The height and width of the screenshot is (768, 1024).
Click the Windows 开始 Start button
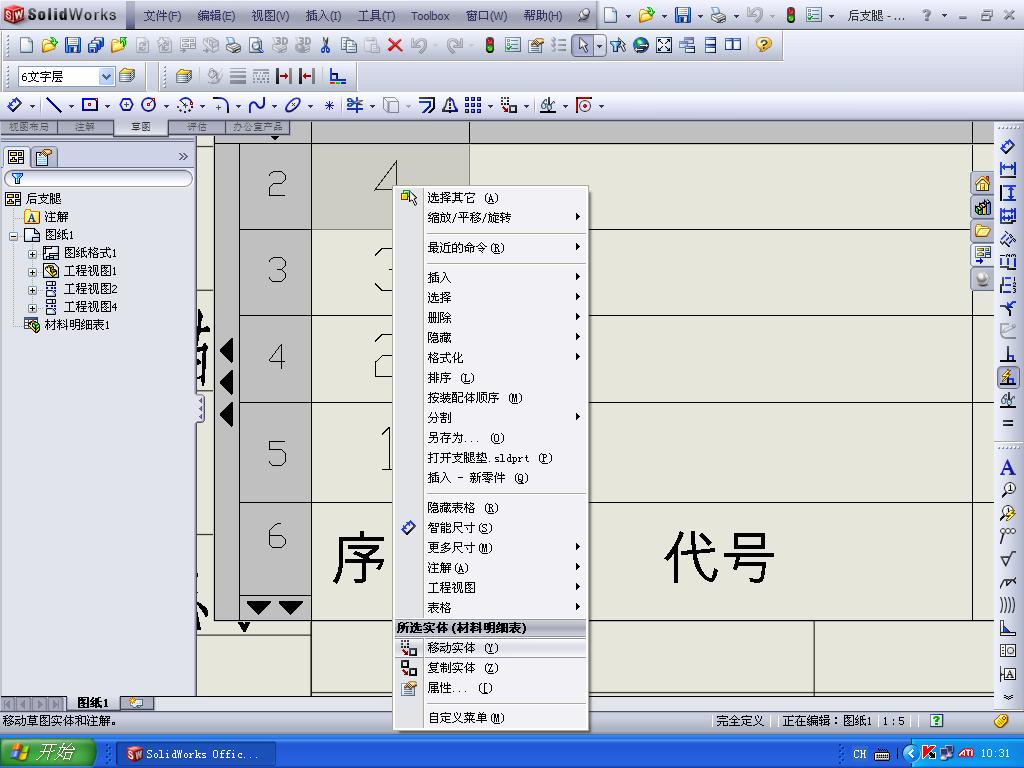point(48,752)
